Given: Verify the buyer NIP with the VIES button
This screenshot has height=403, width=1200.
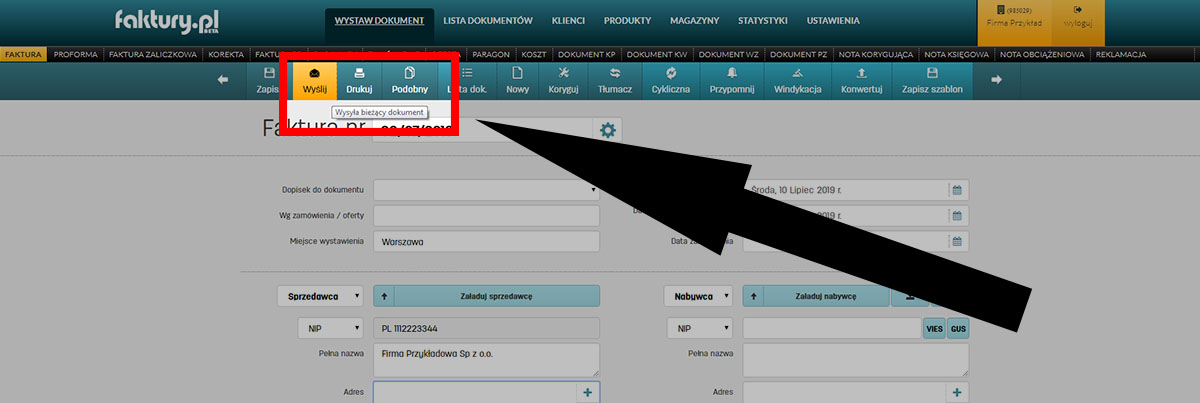Looking at the screenshot, I should [933, 328].
